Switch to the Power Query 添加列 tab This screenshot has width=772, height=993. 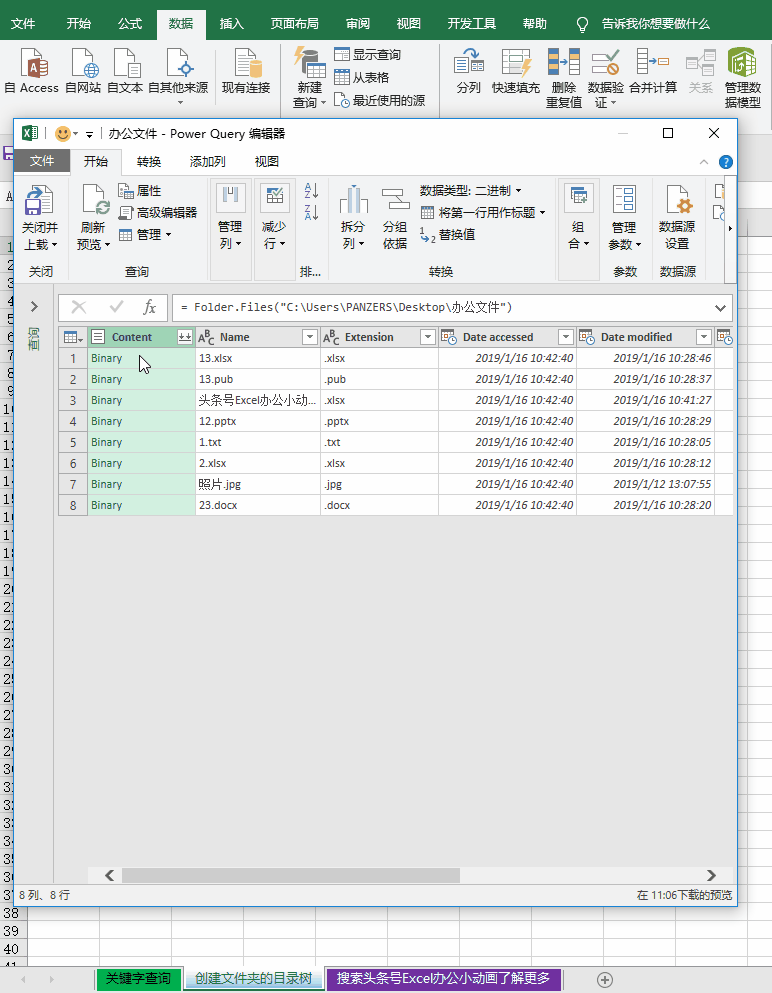point(207,161)
